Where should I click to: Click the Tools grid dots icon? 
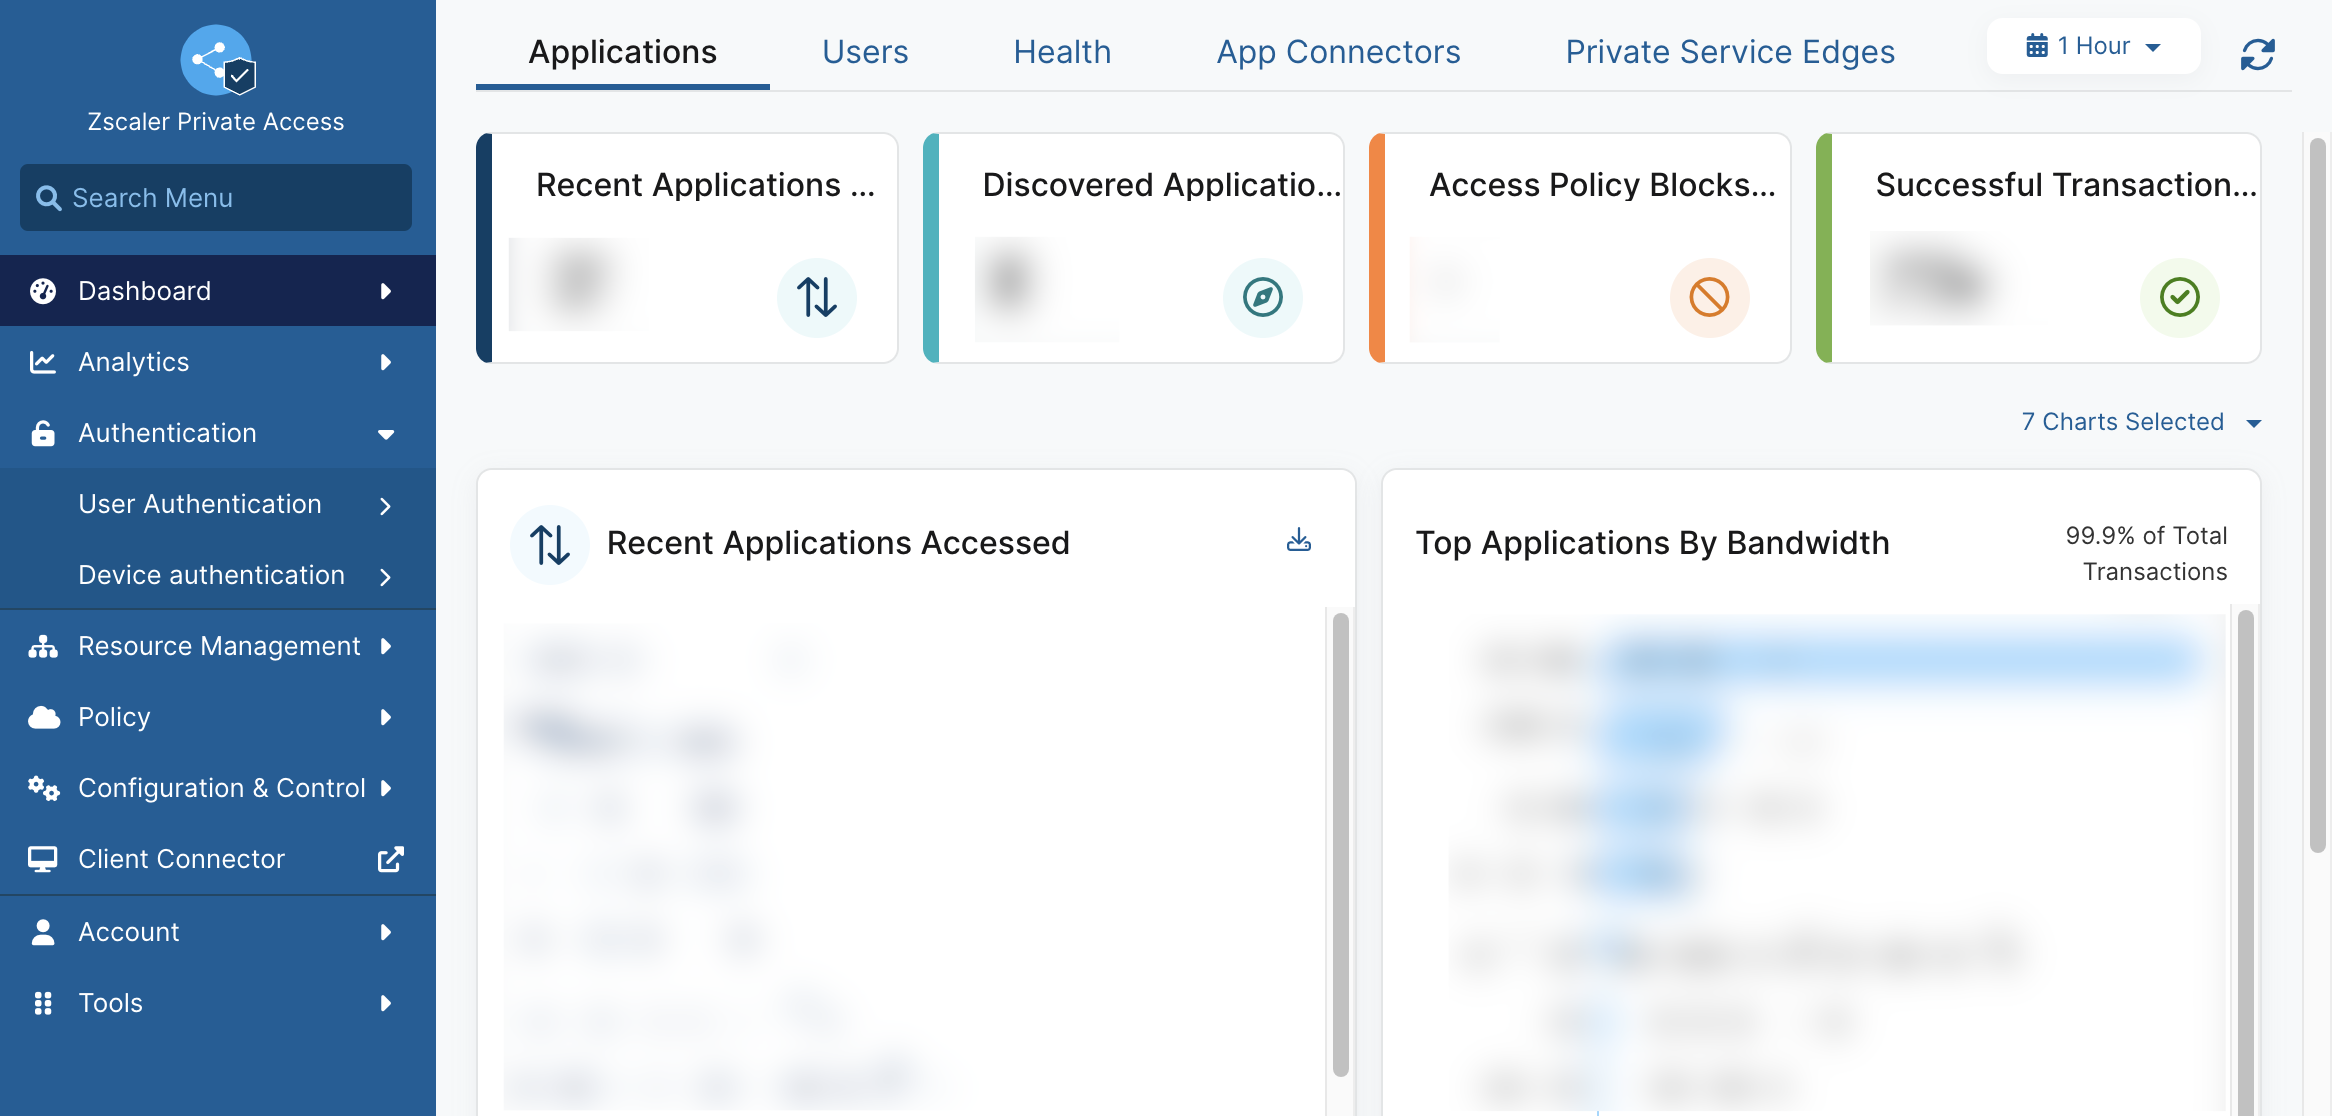43,1003
